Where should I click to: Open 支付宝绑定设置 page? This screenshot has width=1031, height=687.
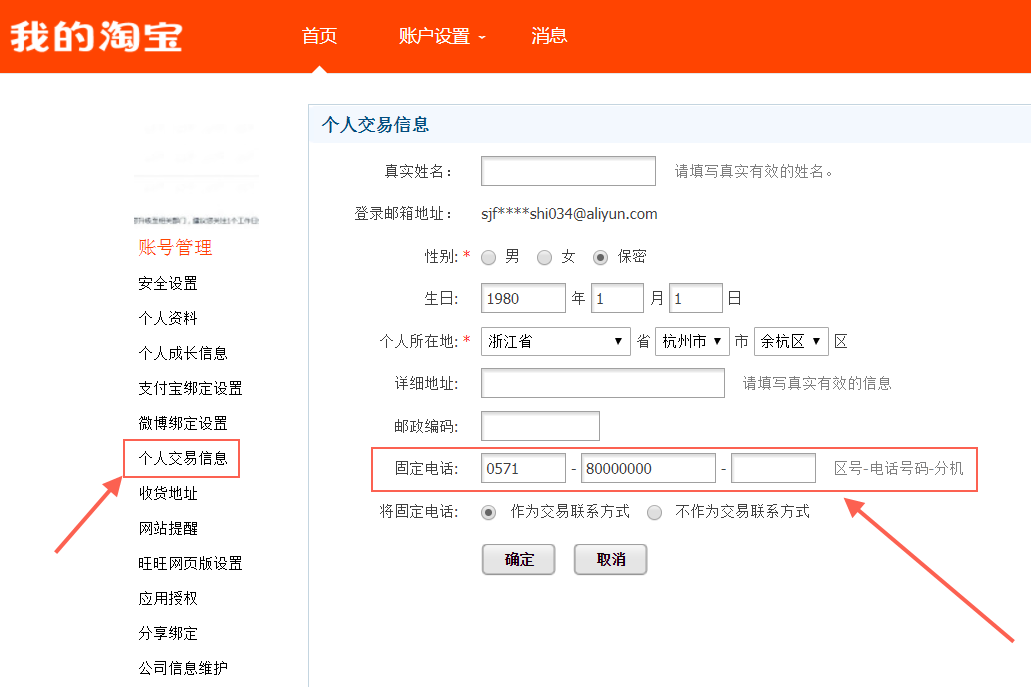tap(190, 388)
